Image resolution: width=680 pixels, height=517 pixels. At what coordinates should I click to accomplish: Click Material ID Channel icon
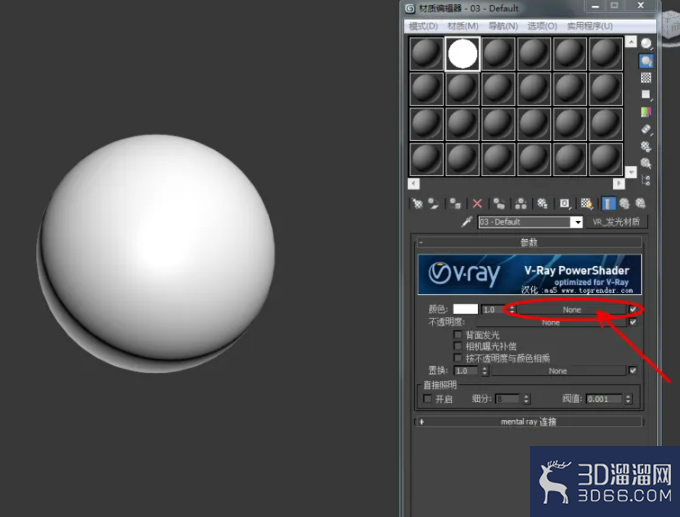click(564, 203)
